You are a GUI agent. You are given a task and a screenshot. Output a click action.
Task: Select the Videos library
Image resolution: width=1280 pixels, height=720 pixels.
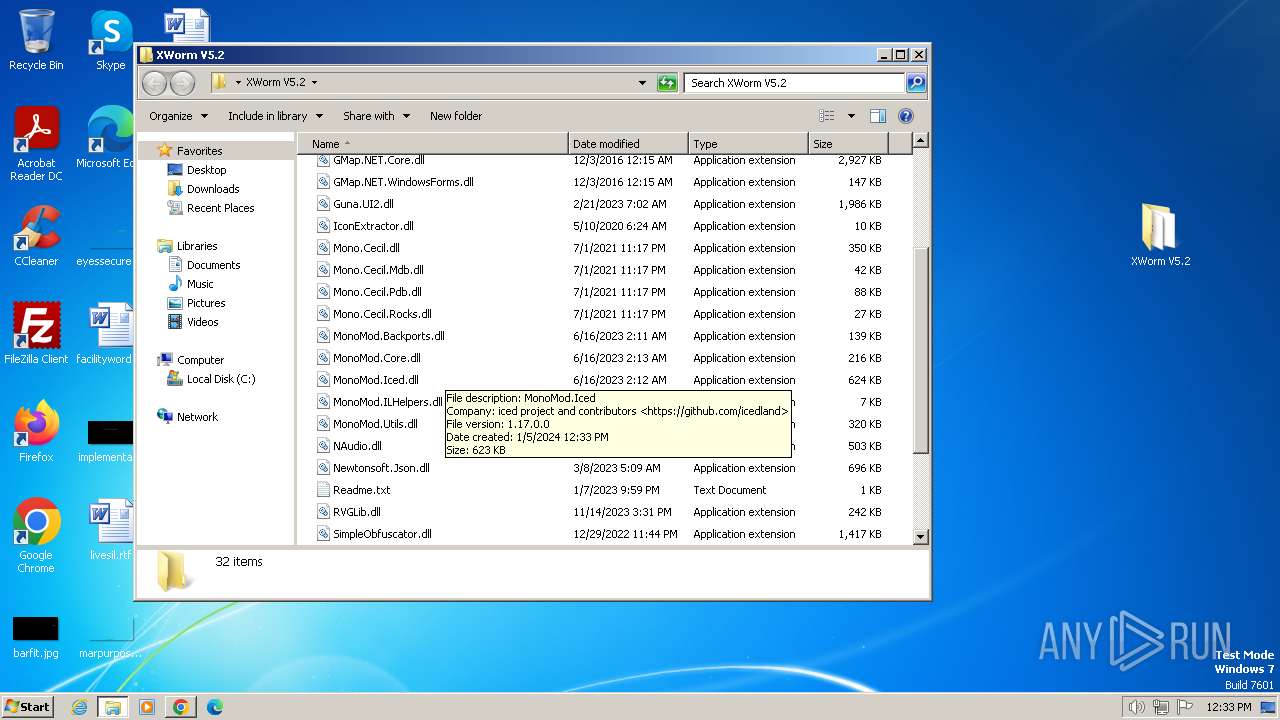[x=202, y=322]
